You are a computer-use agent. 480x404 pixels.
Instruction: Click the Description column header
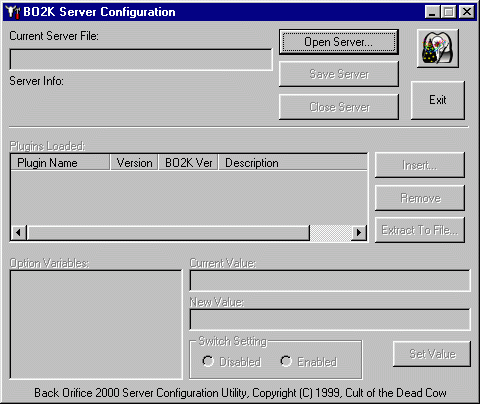pos(293,163)
